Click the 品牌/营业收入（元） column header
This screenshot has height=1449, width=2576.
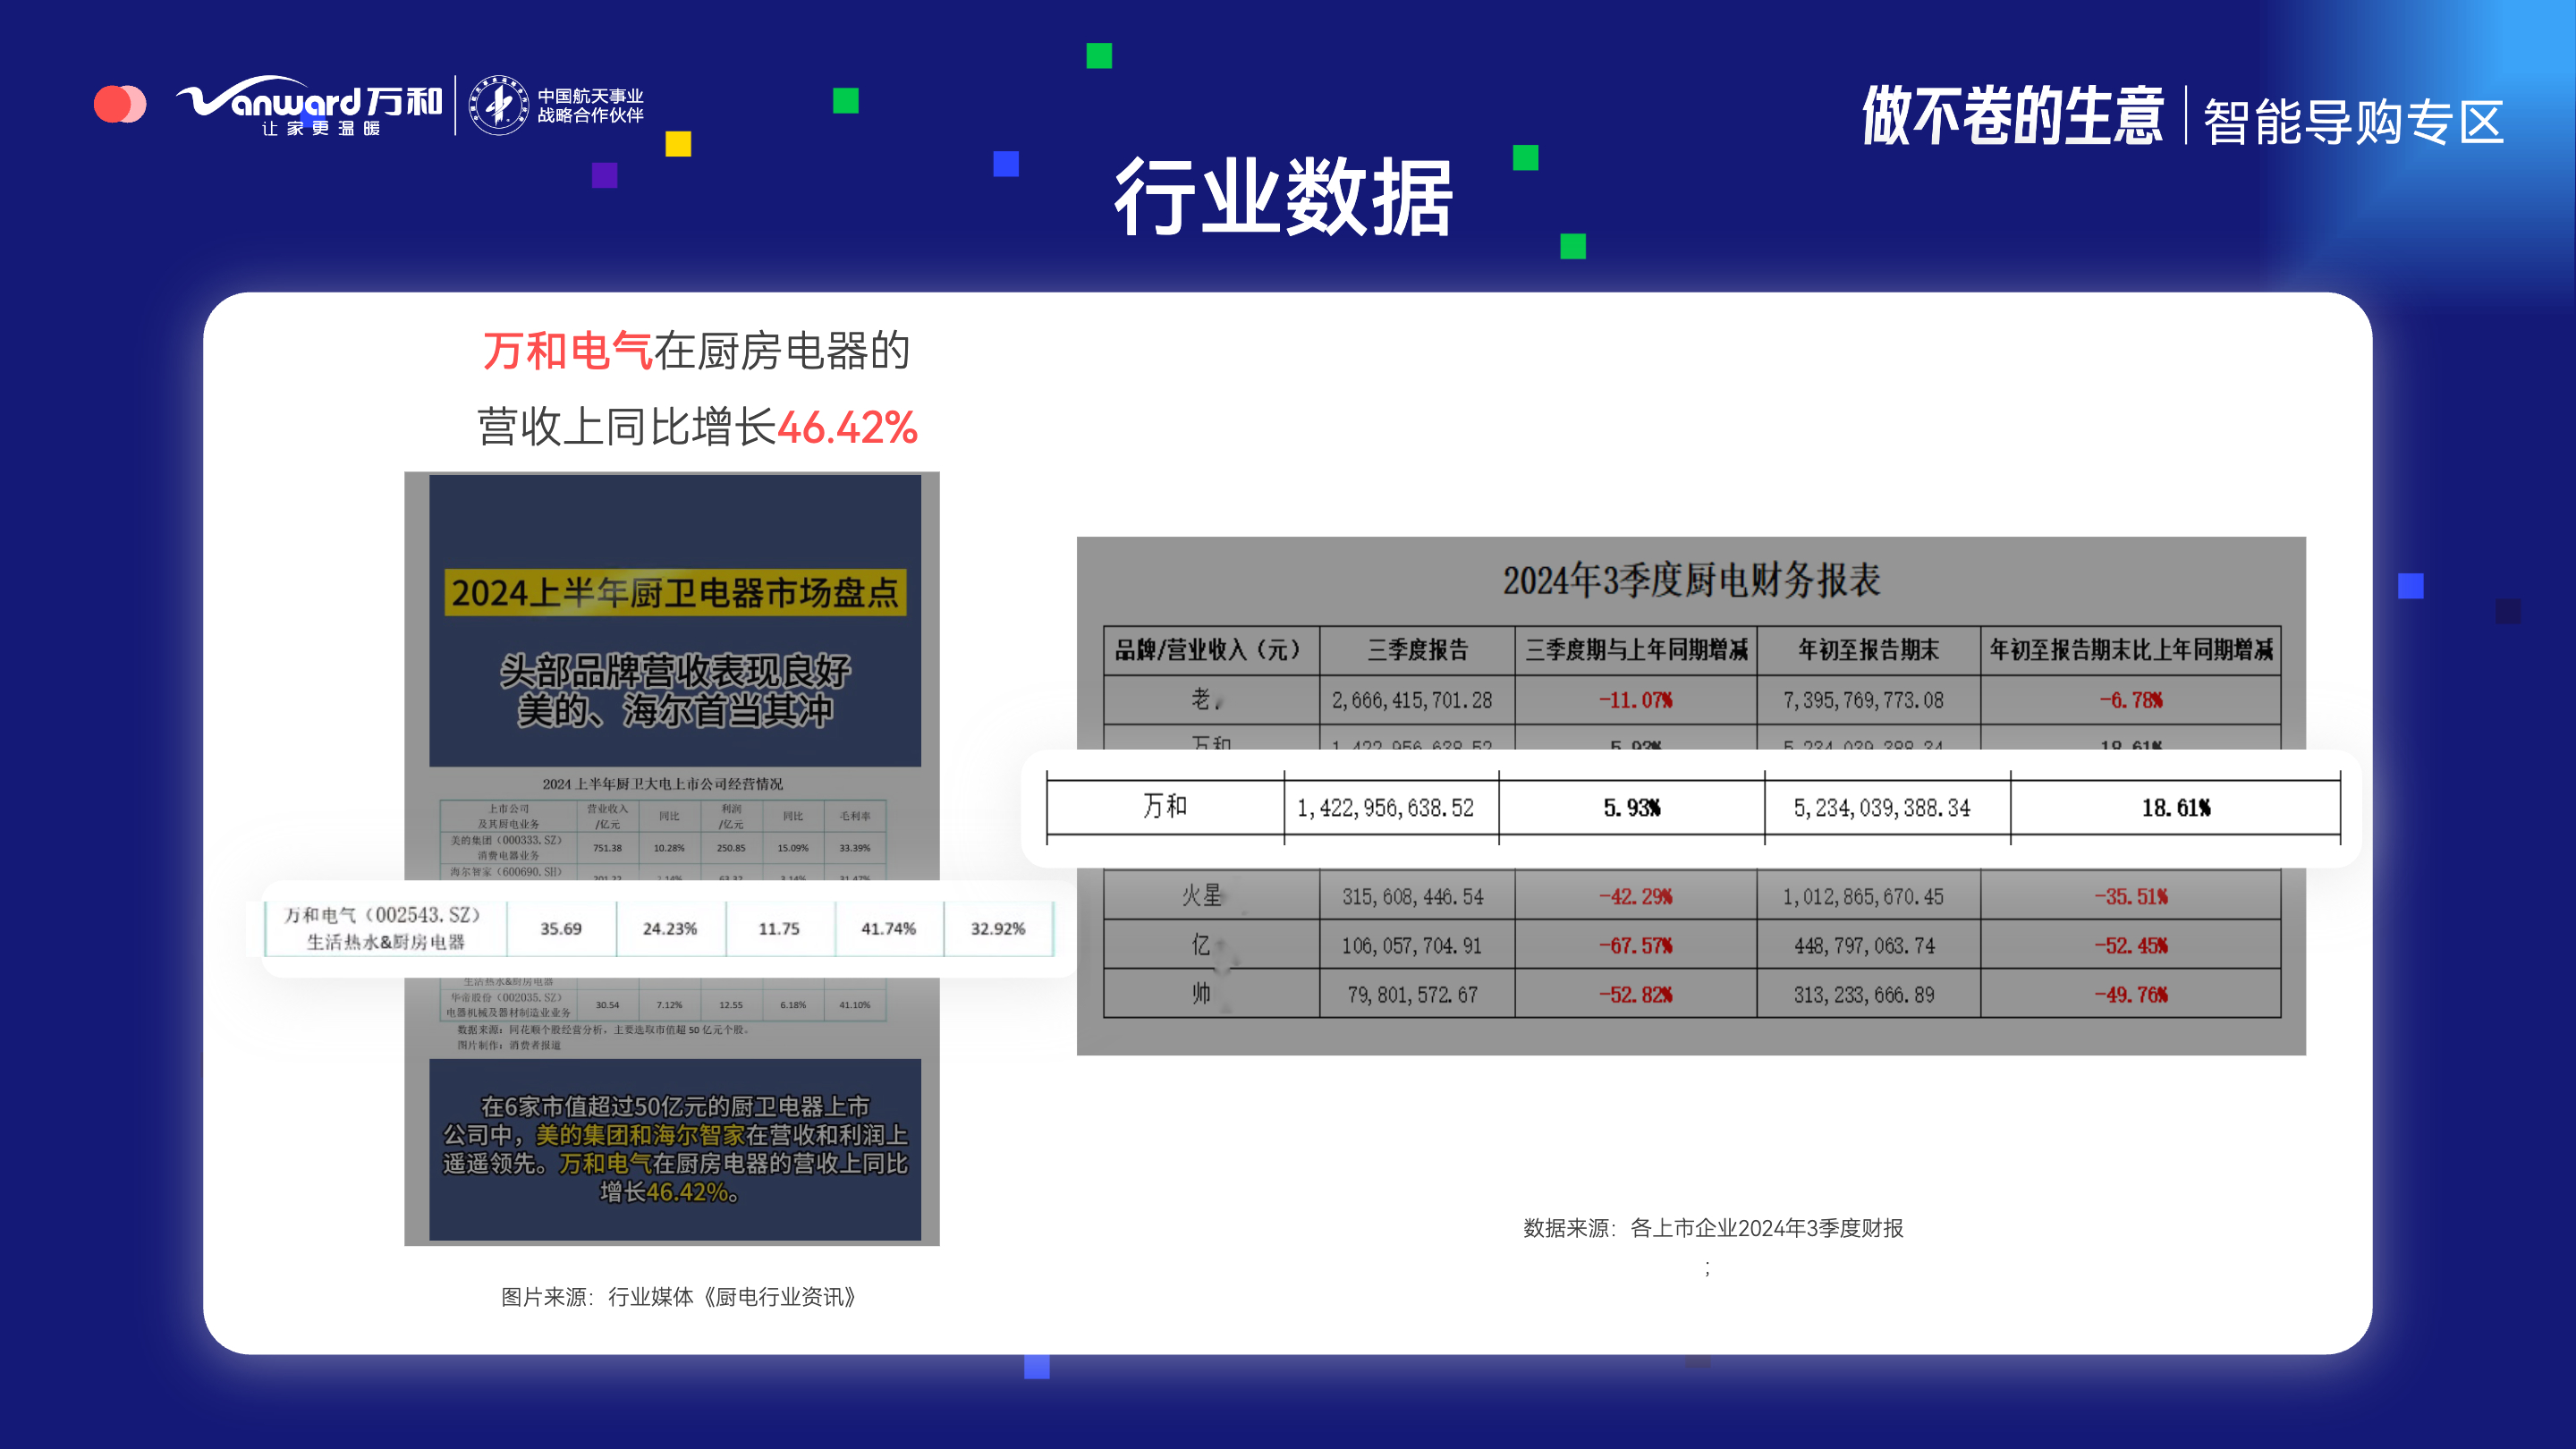pos(1210,650)
